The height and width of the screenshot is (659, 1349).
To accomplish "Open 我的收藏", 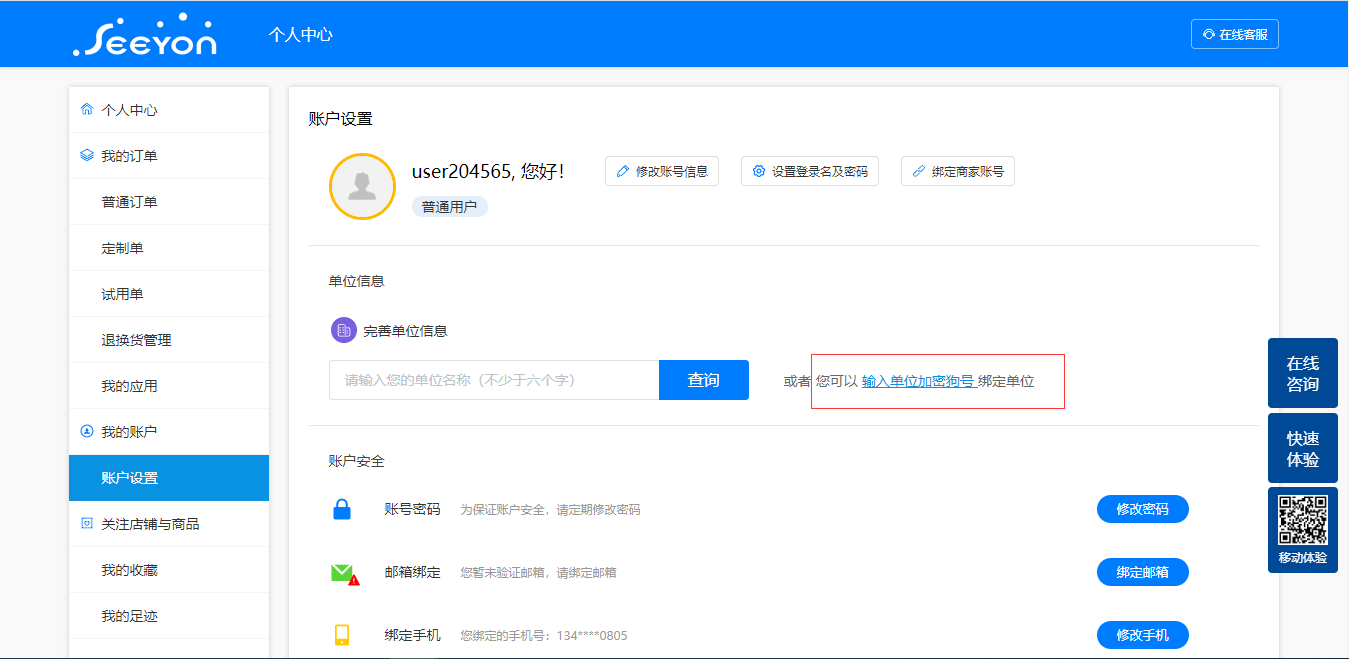I will (169, 570).
